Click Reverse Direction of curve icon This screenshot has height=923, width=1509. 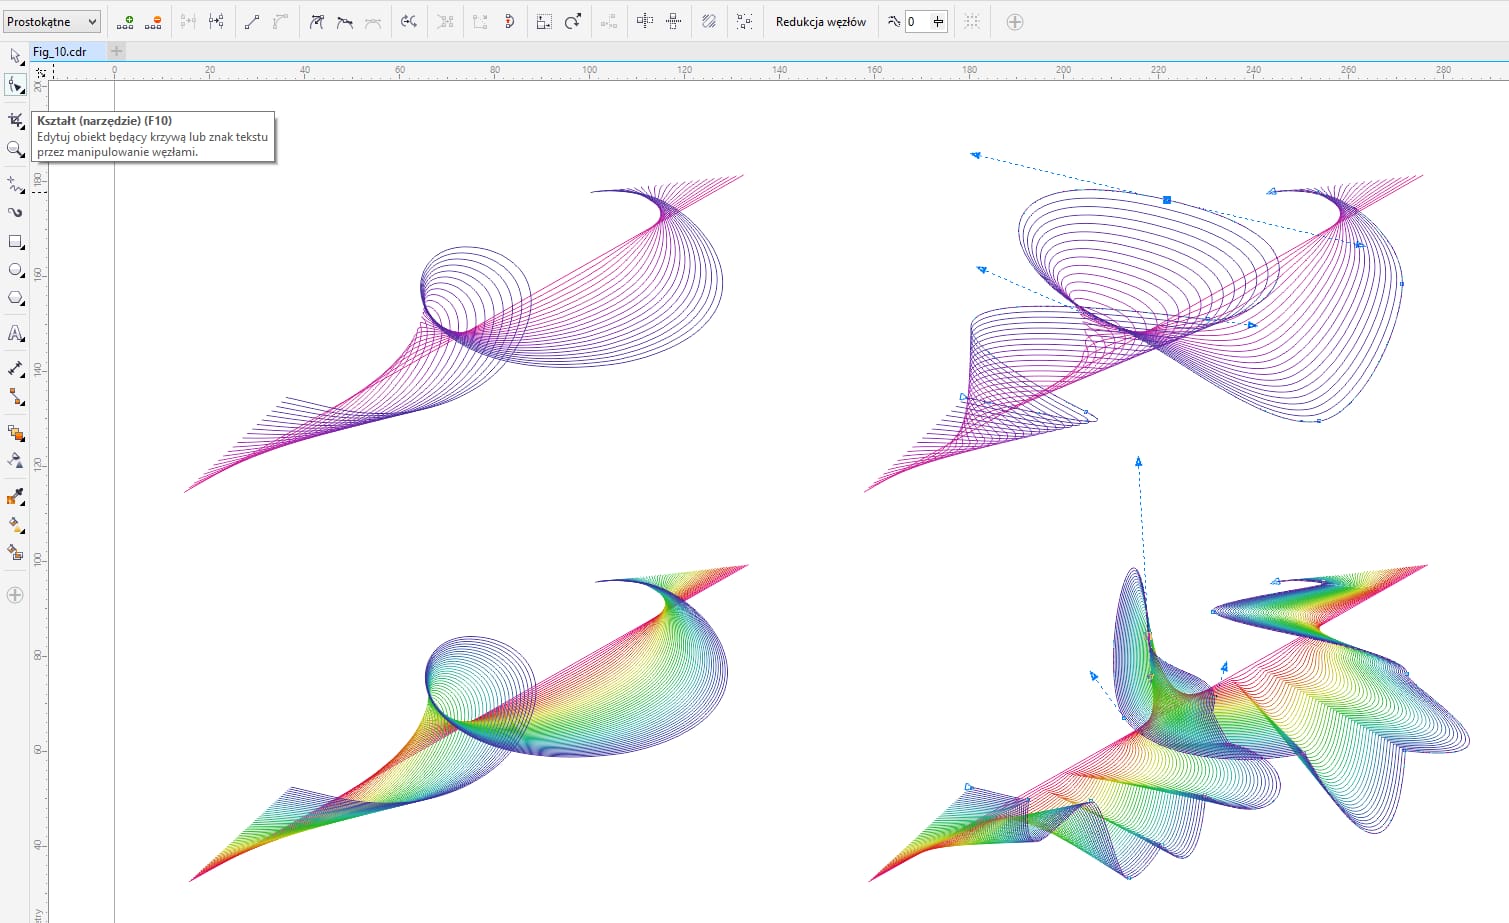click(x=409, y=22)
